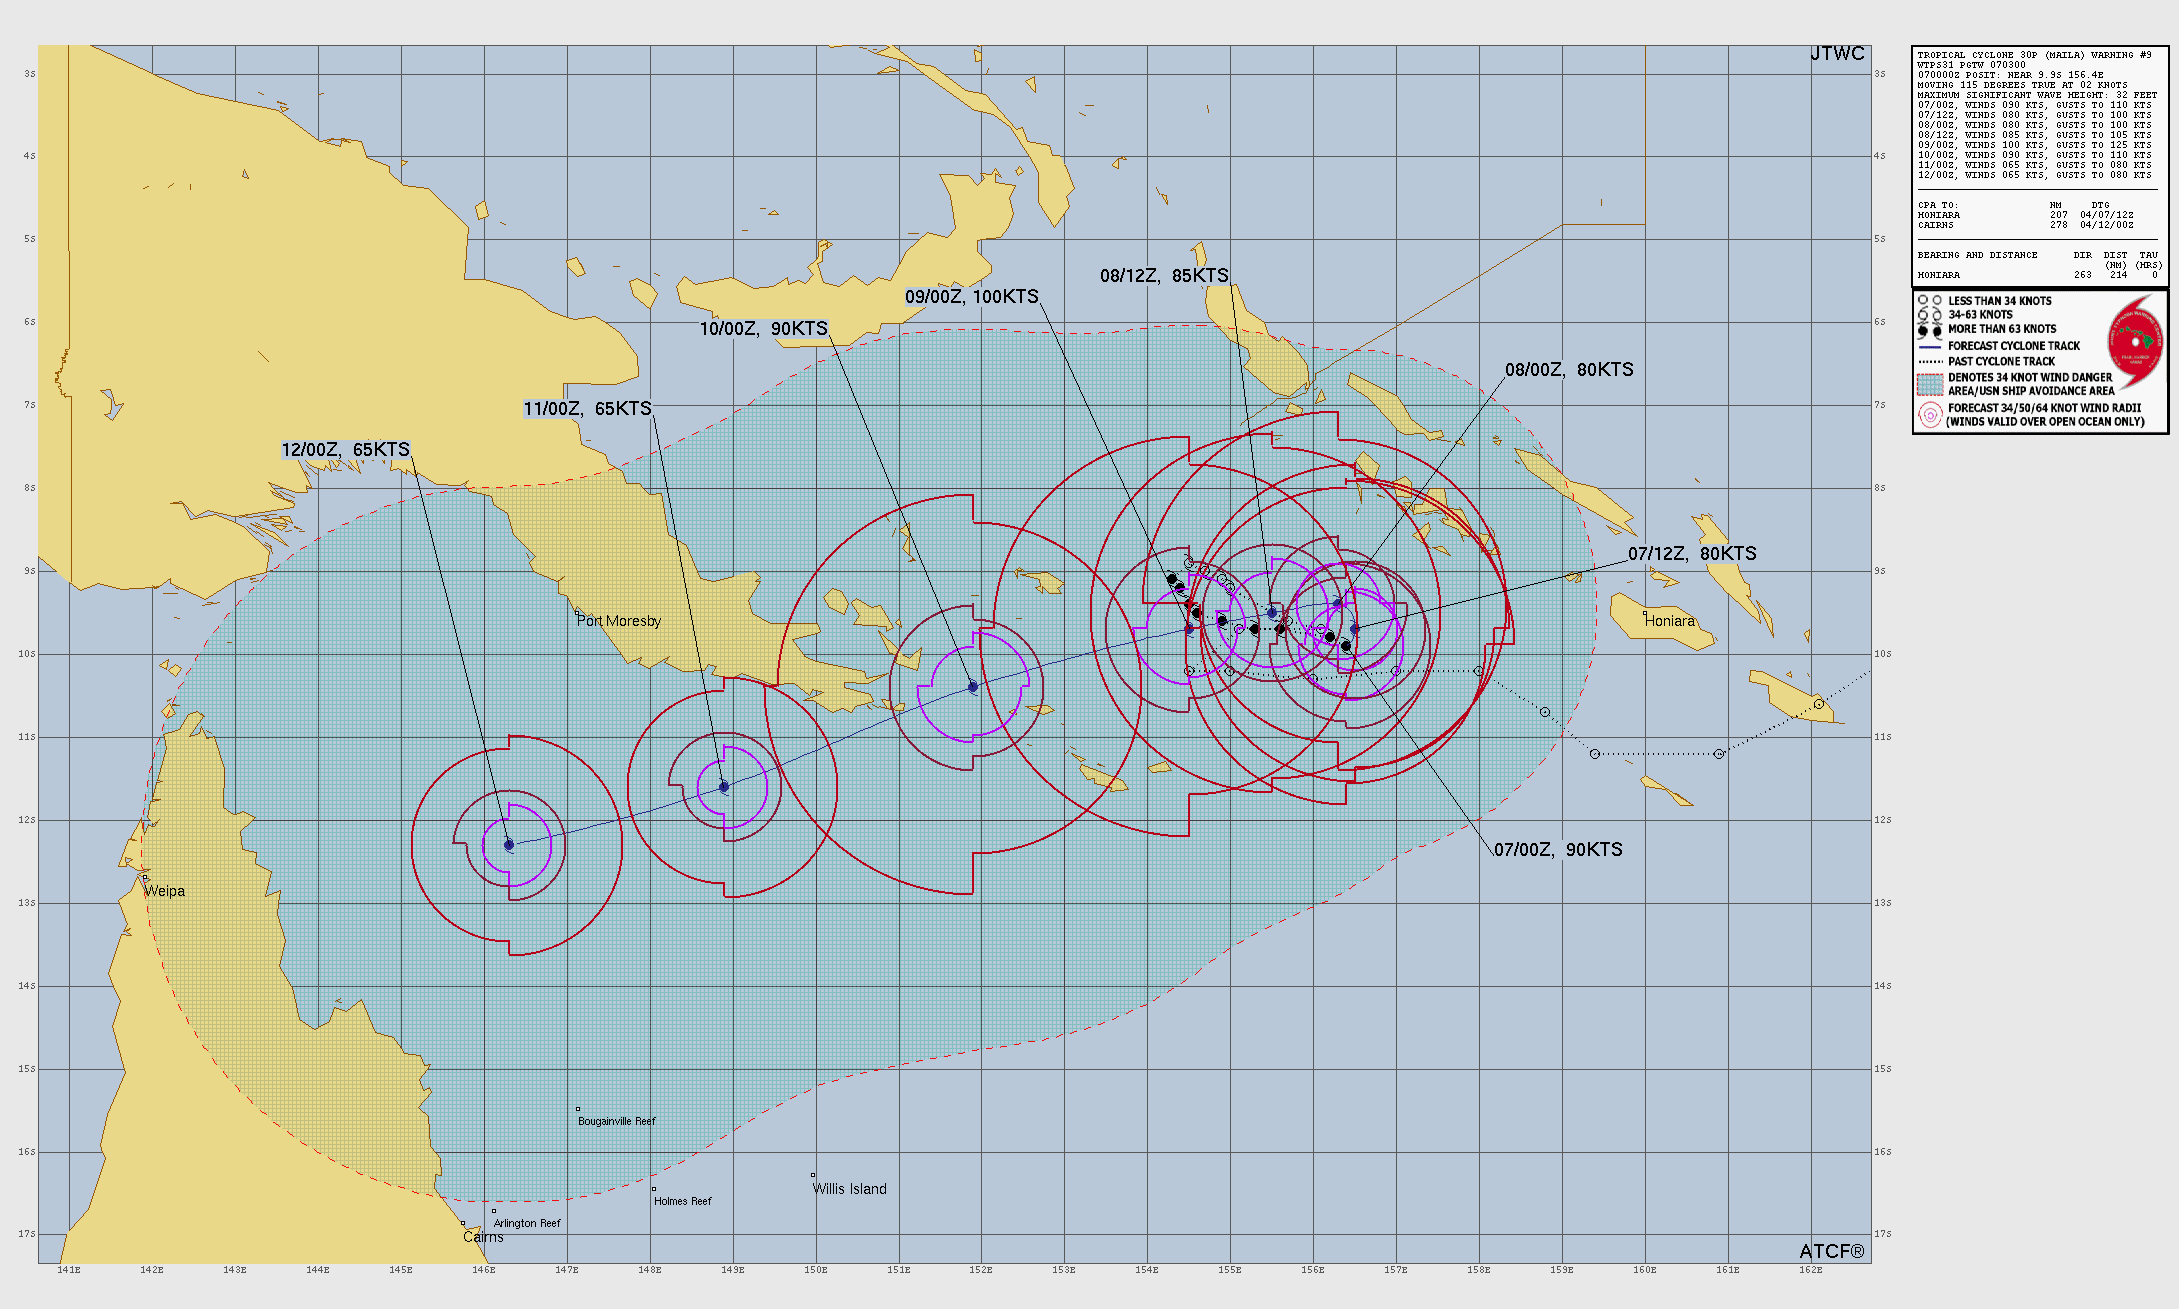Click the Willis Island map label
The height and width of the screenshot is (1309, 2179).
(x=849, y=1189)
